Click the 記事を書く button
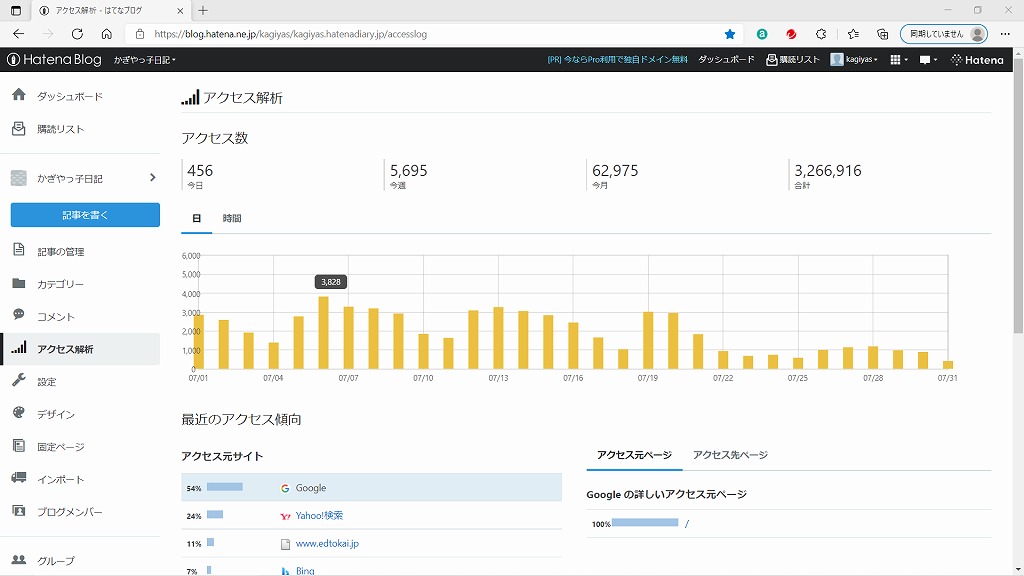The image size is (1024, 576). 85,215
